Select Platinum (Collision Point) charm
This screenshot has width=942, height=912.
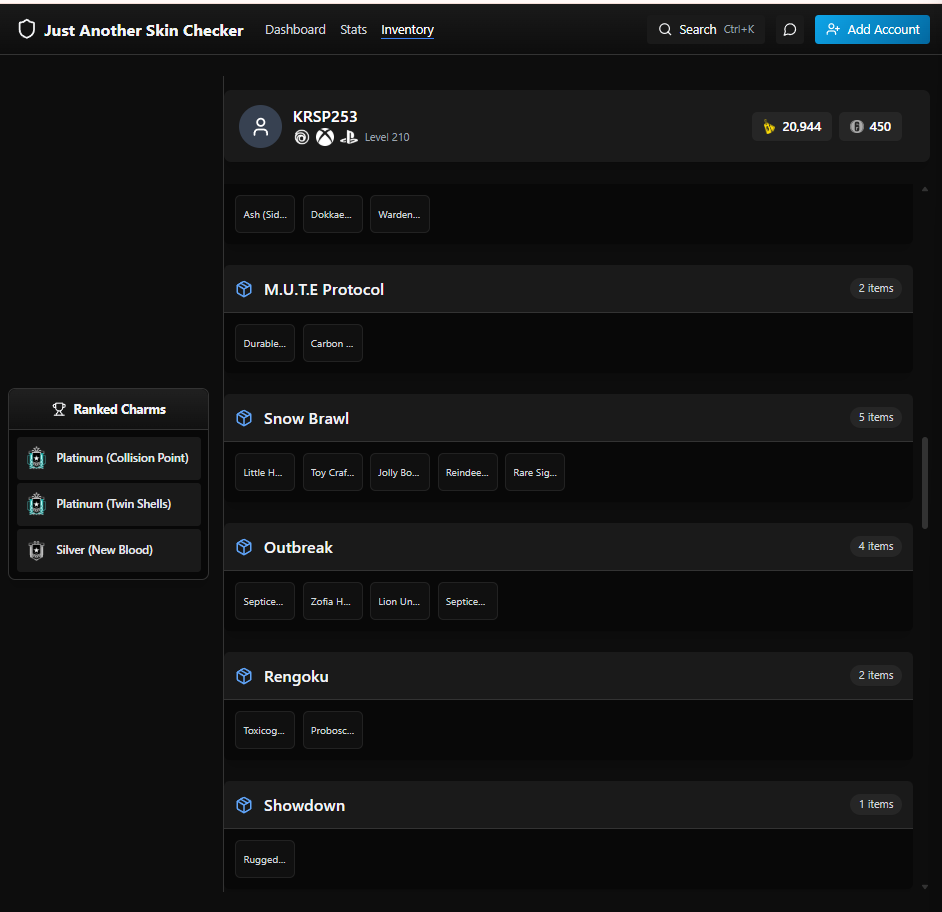pyautogui.click(x=109, y=458)
